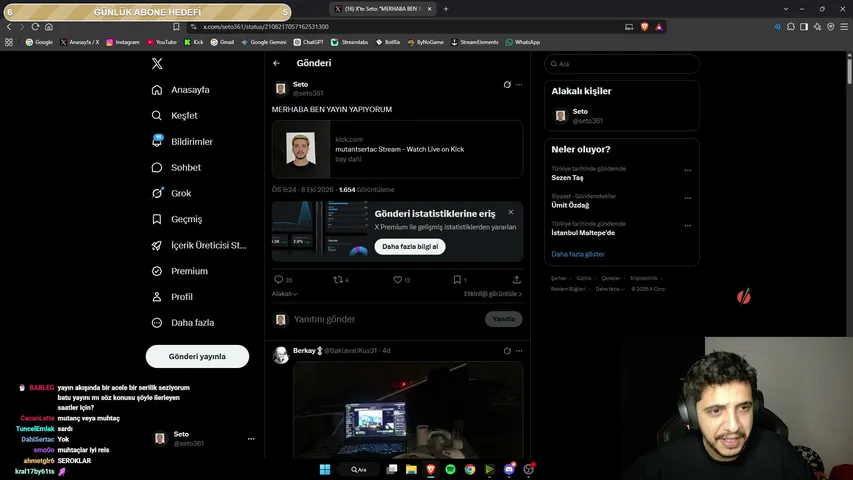
Task: Go back with Gönderi arrow
Action: pyautogui.click(x=277, y=63)
